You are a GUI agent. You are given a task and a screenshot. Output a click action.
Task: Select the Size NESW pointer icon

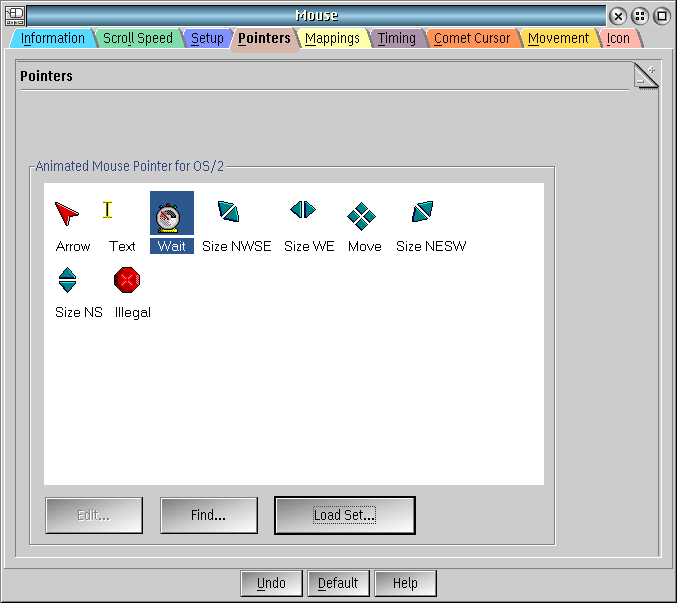[x=422, y=212]
